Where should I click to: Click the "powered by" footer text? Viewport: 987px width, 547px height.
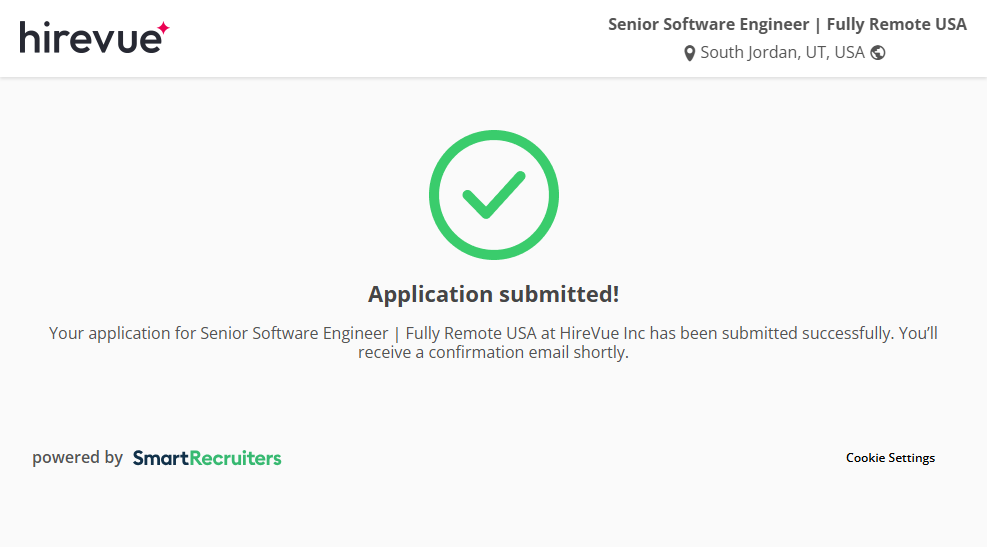pos(77,458)
